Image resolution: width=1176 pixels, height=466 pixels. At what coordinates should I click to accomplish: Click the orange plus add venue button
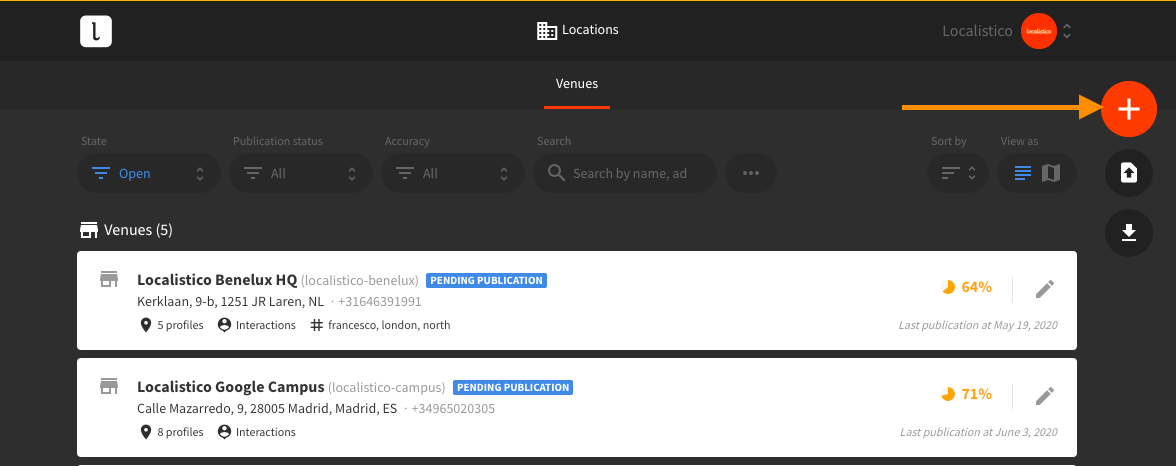pos(1129,109)
